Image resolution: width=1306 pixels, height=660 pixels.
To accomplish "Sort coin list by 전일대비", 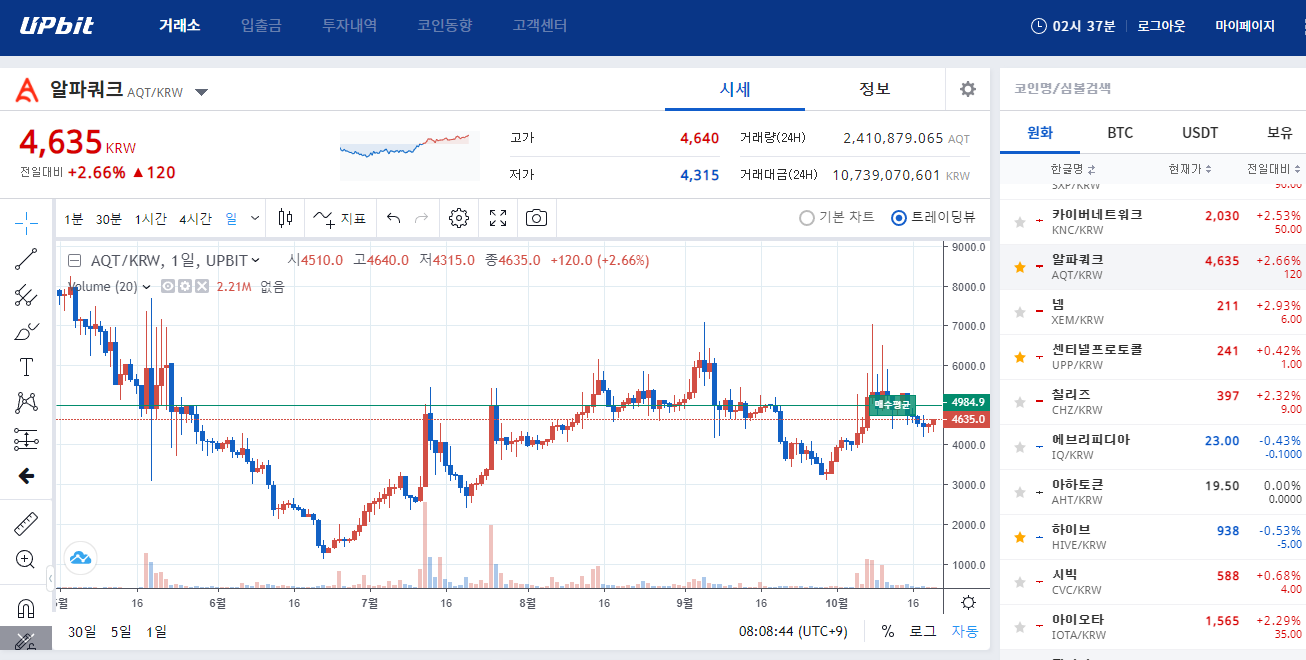I will coord(1274,169).
